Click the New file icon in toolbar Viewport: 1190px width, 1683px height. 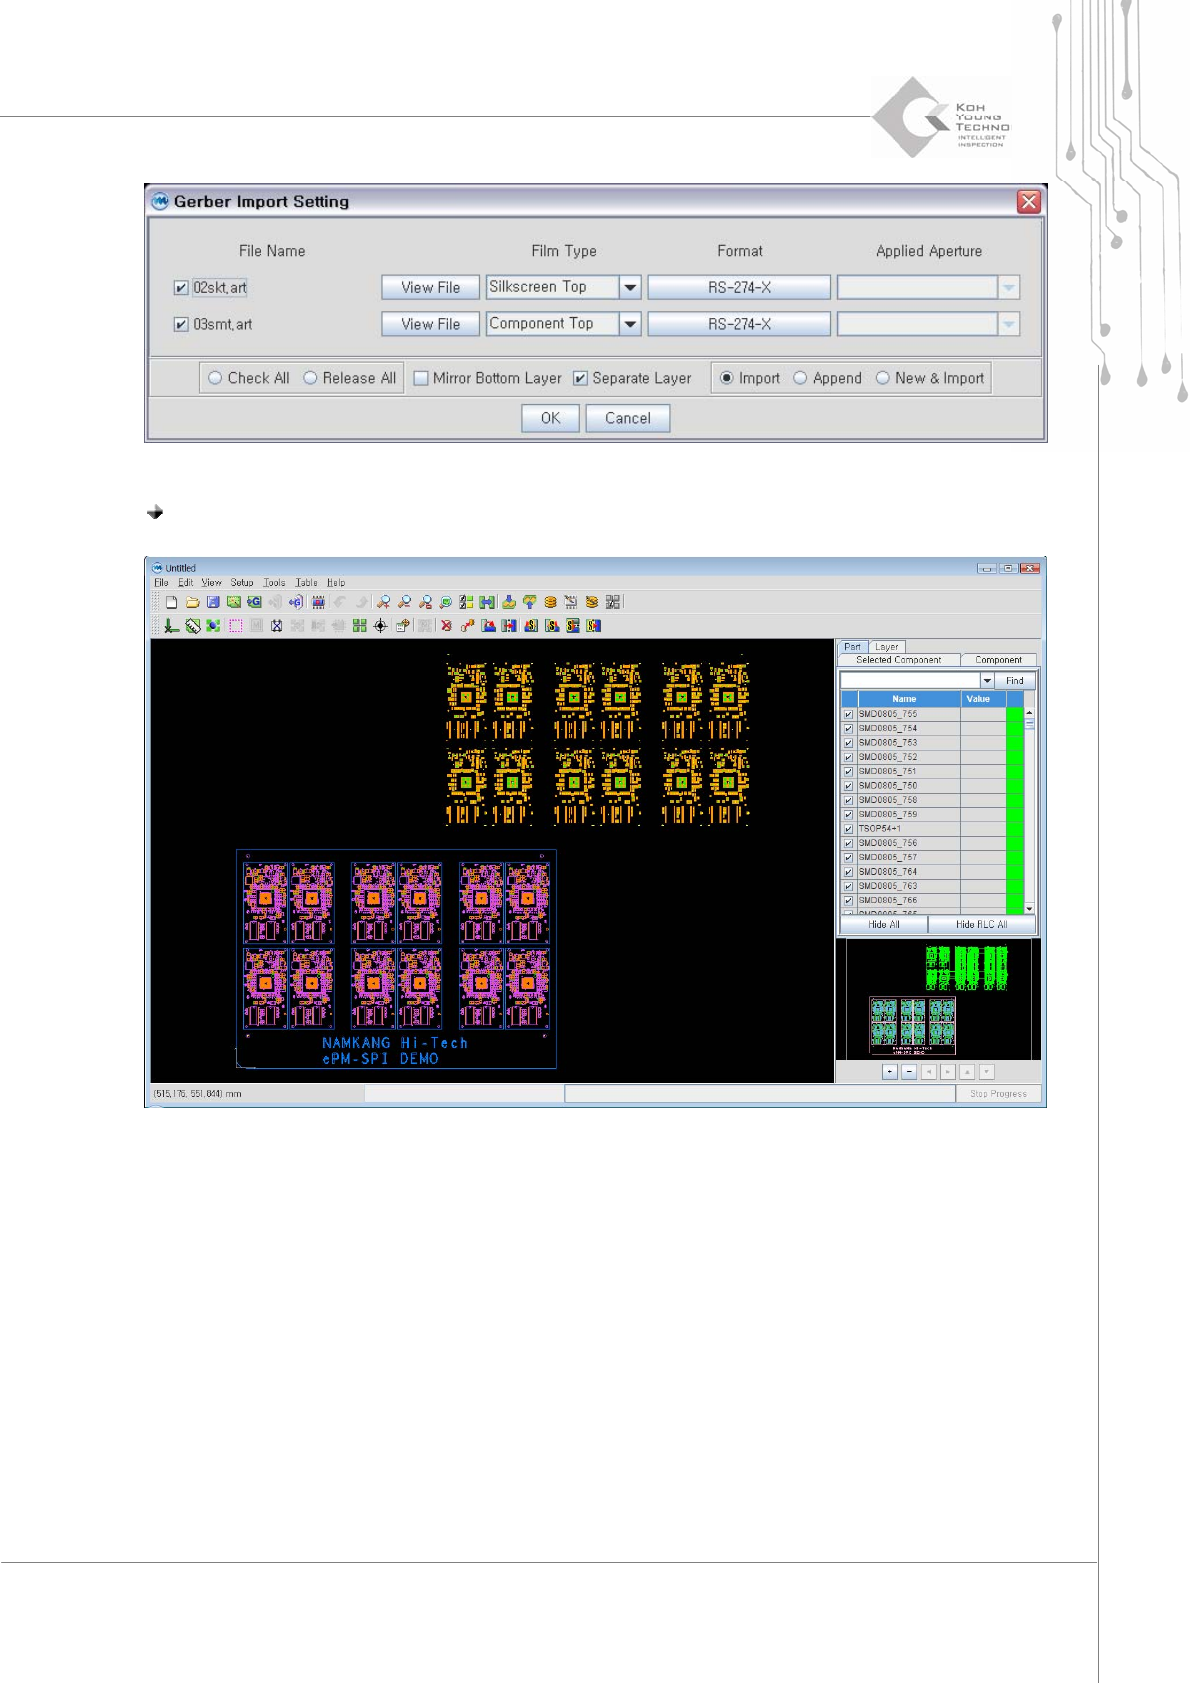171,602
